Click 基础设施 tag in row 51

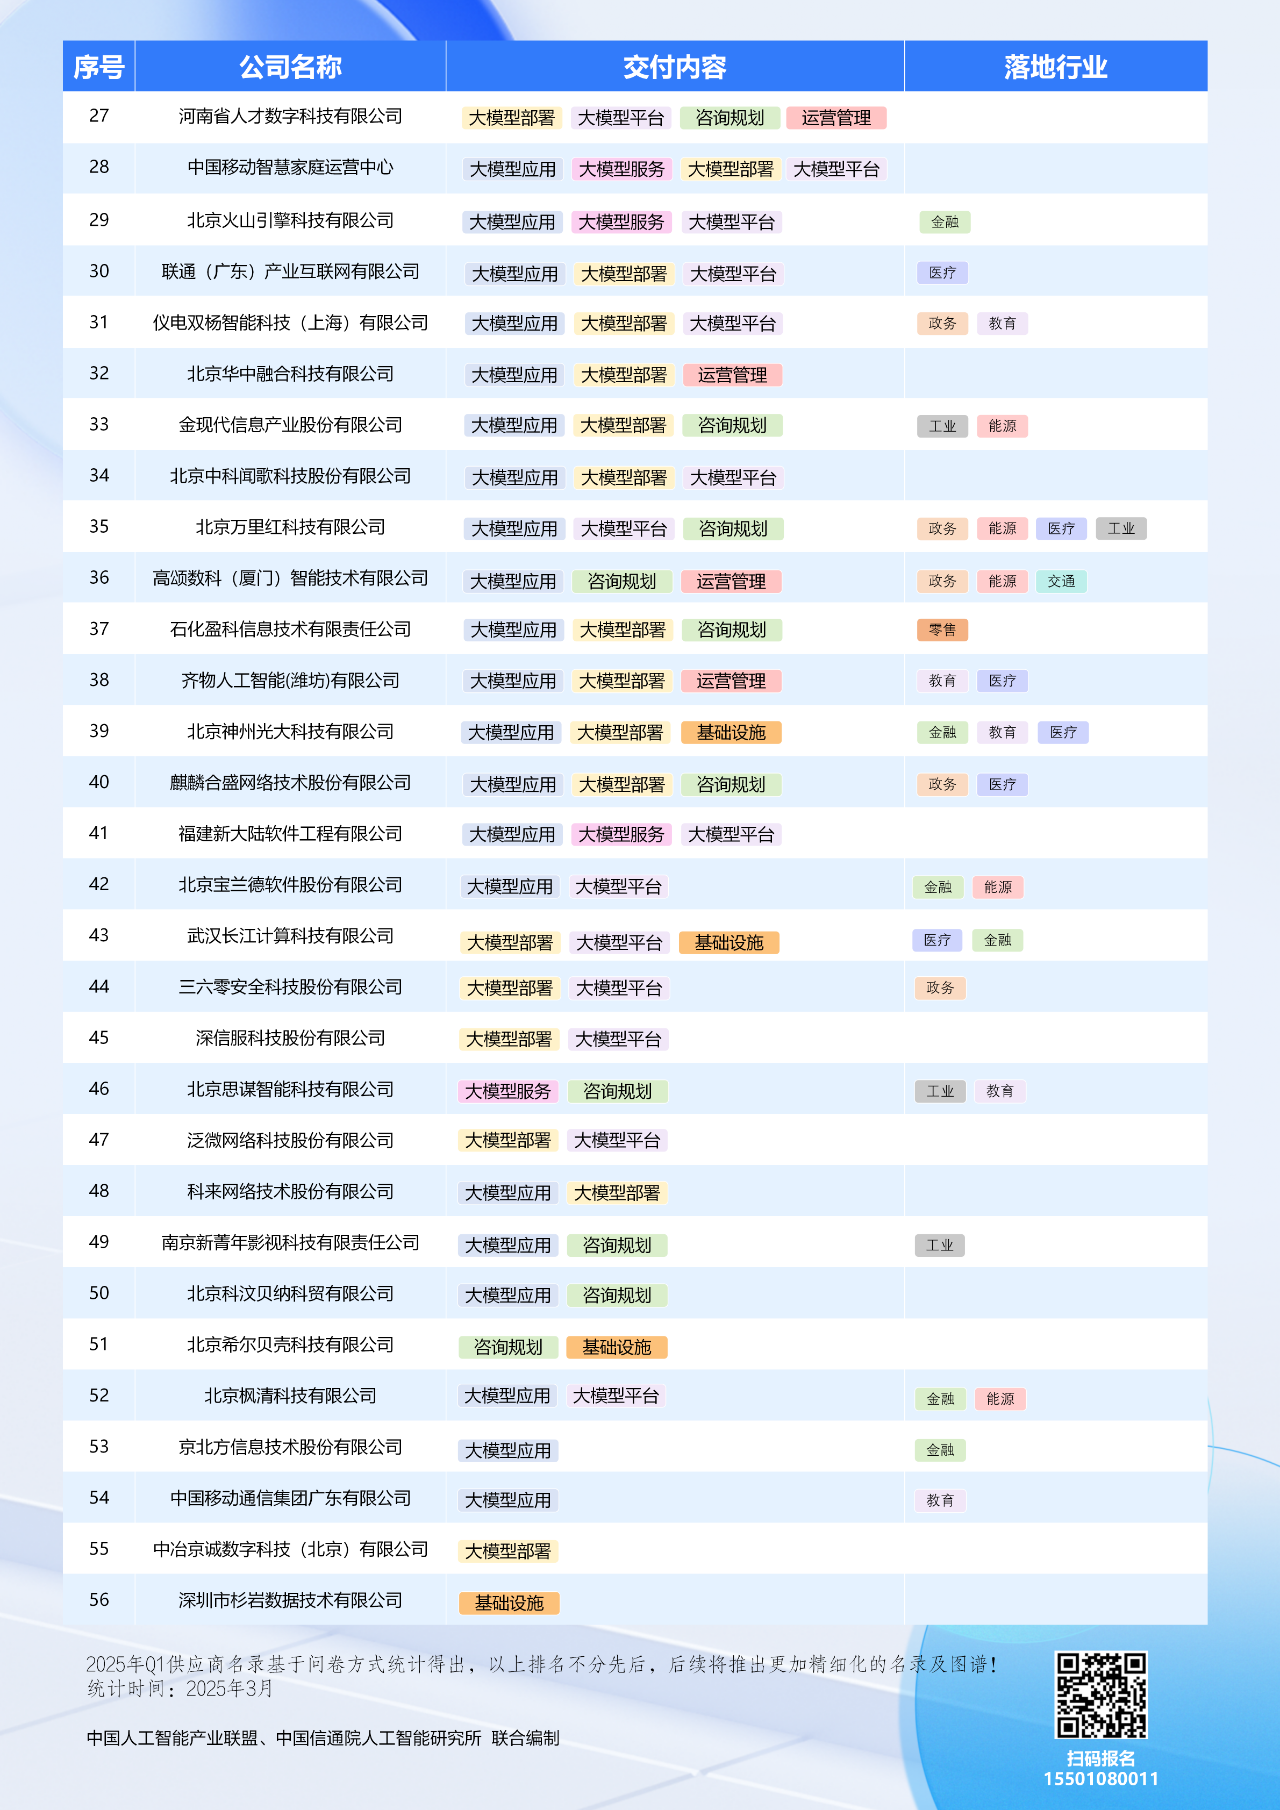pyautogui.click(x=617, y=1347)
